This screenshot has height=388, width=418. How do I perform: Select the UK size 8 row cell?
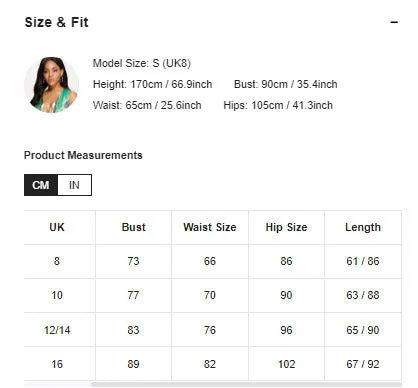tap(57, 261)
